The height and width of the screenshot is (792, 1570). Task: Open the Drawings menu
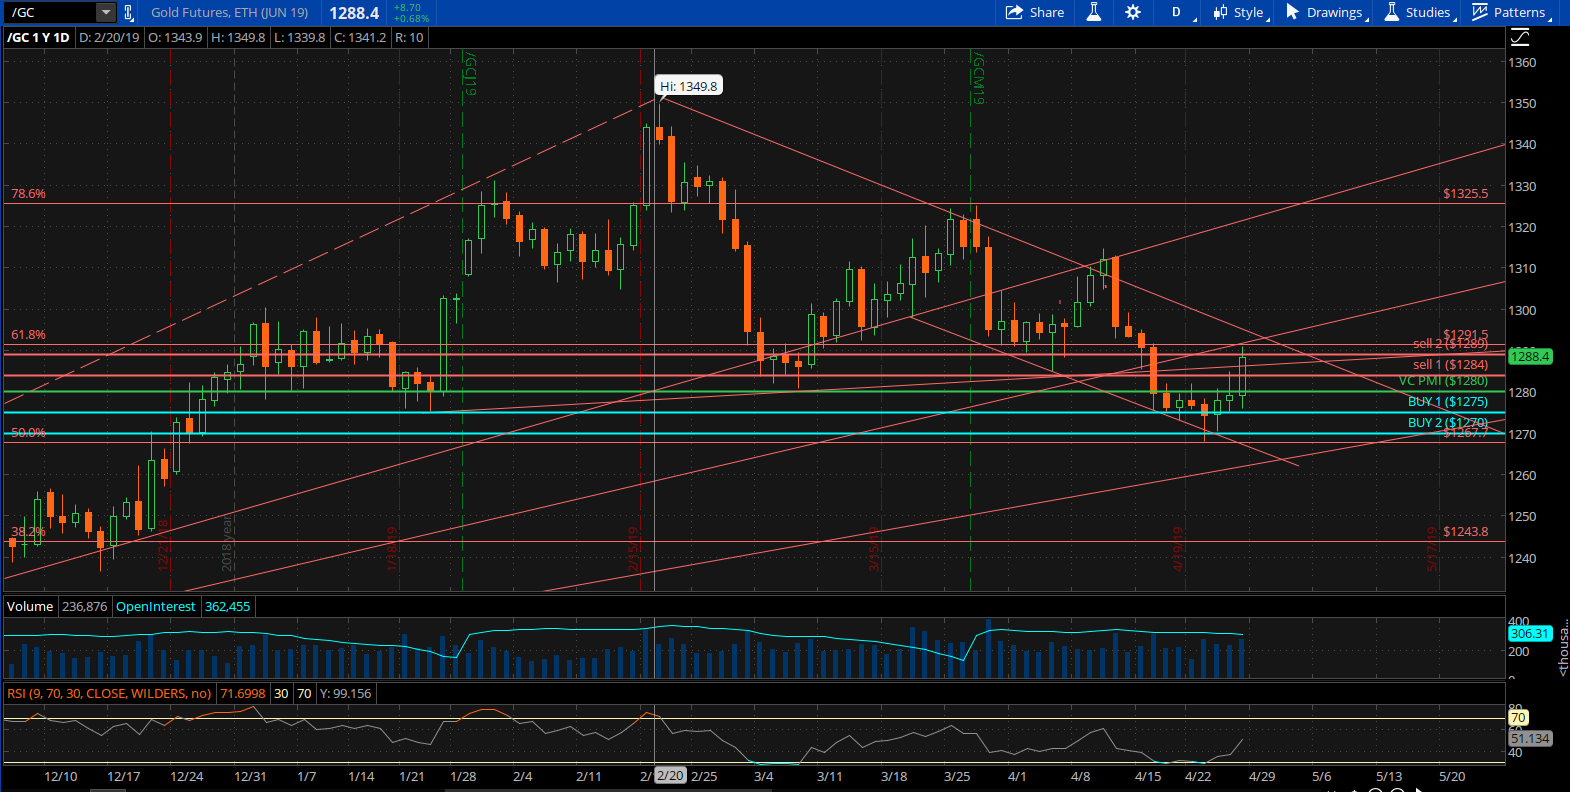point(1327,12)
